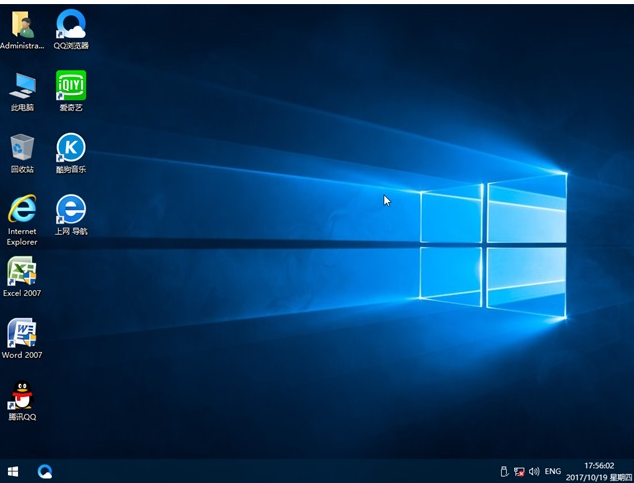Click the 上网导航 shortcut icon
This screenshot has height=483, width=634.
coord(71,209)
